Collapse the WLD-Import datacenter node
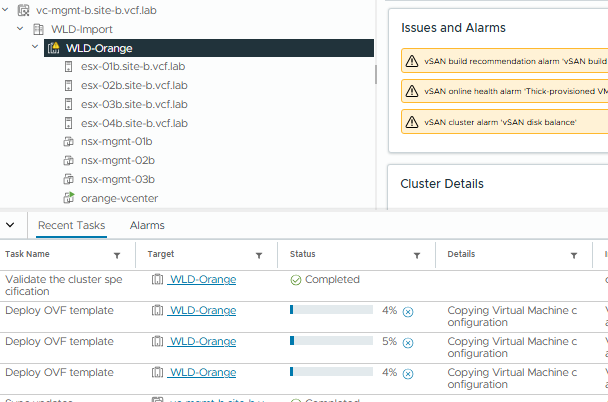The width and height of the screenshot is (608, 402). click(21, 29)
